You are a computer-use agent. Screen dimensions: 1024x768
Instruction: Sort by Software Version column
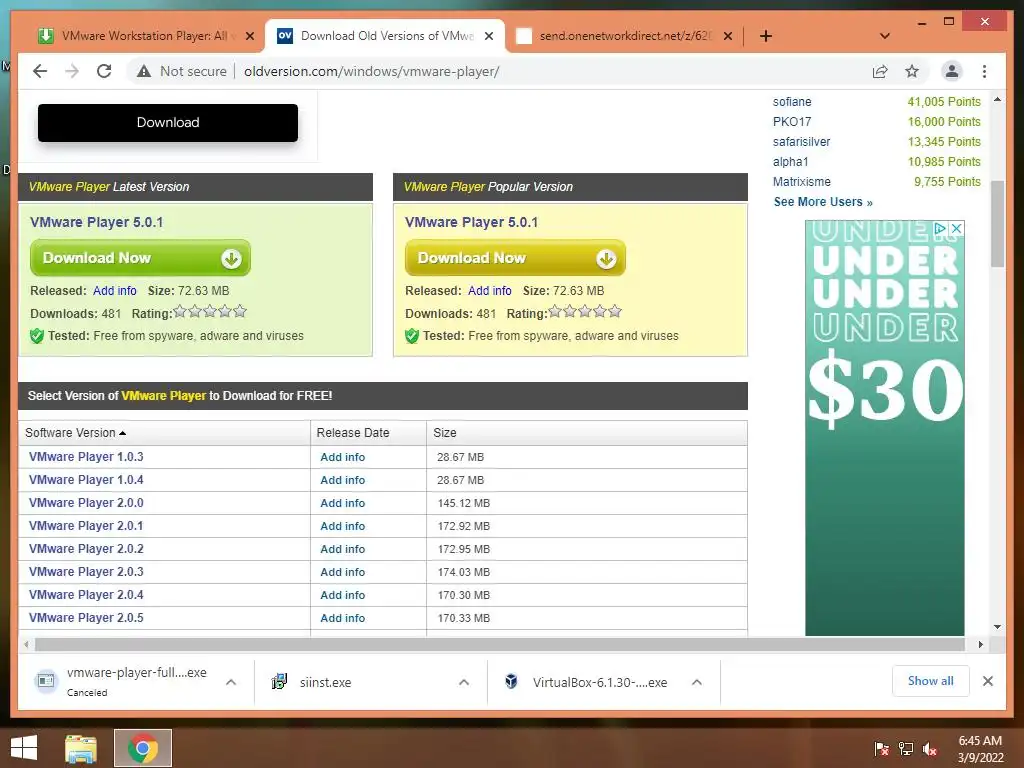tap(75, 432)
